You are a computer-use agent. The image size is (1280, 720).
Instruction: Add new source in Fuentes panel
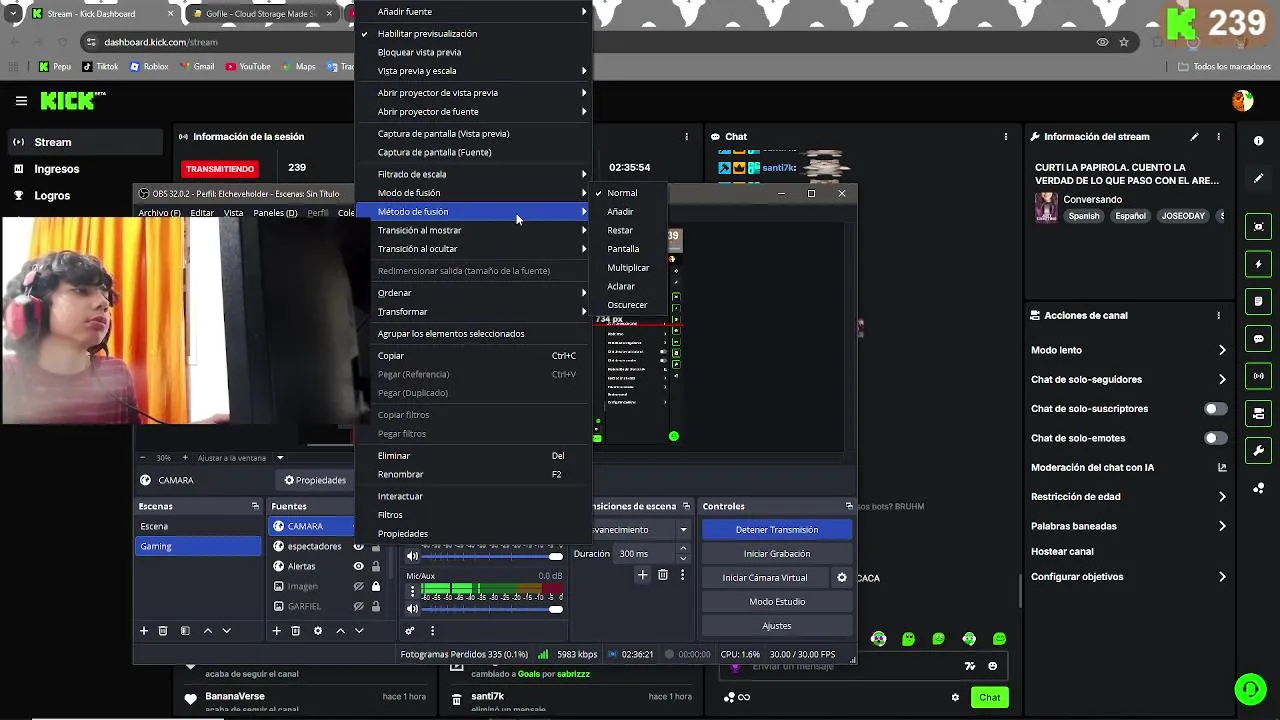pyautogui.click(x=277, y=631)
